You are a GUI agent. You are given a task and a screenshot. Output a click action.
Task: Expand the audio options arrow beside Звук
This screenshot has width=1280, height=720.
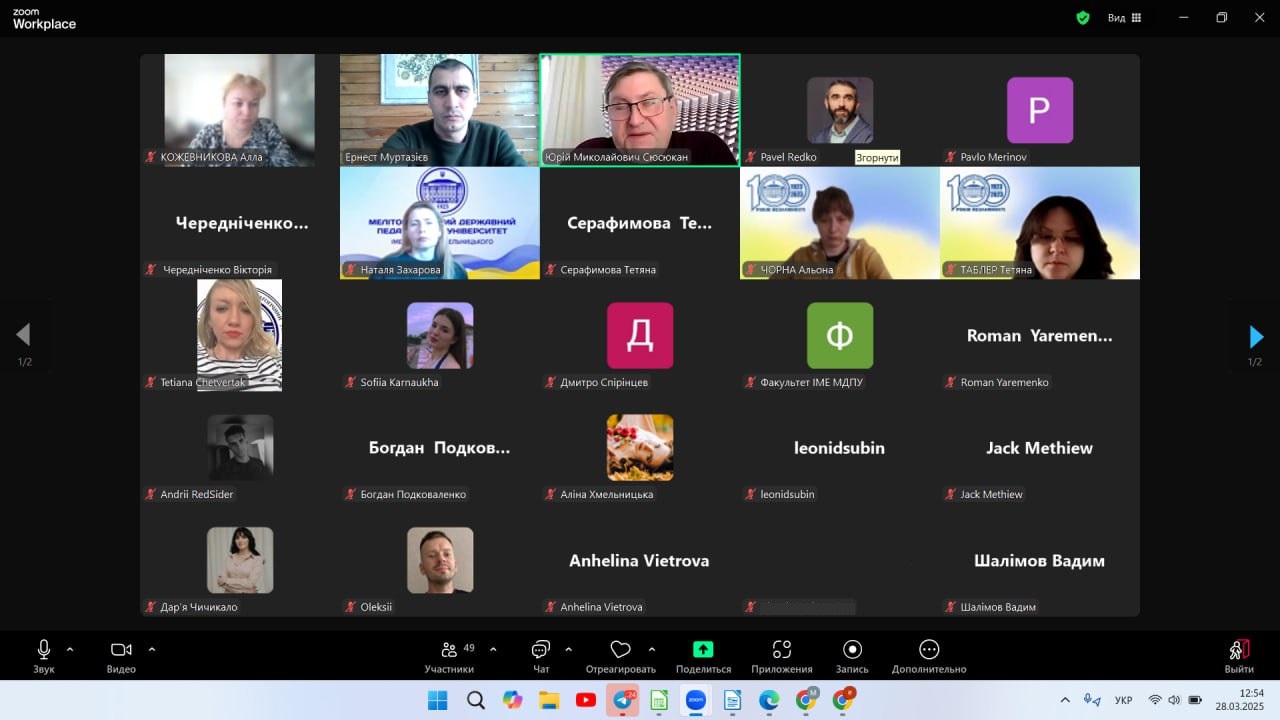70,649
